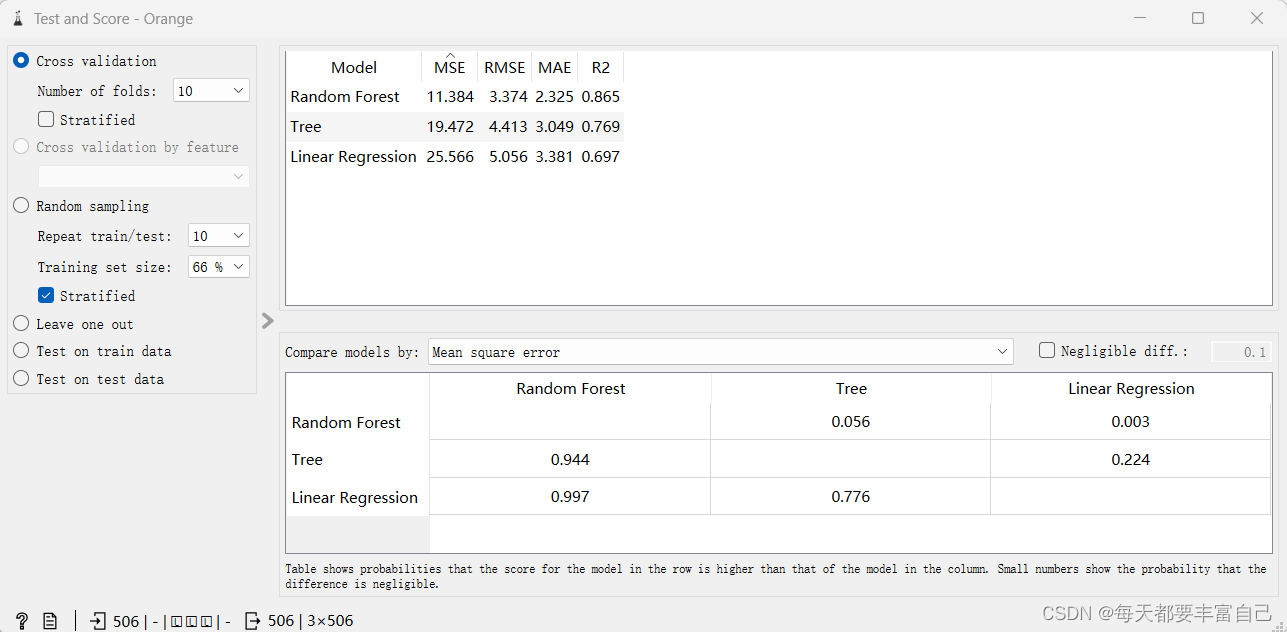Image resolution: width=1287 pixels, height=632 pixels.
Task: Click RMSE value 5.056
Action: [x=508, y=157]
